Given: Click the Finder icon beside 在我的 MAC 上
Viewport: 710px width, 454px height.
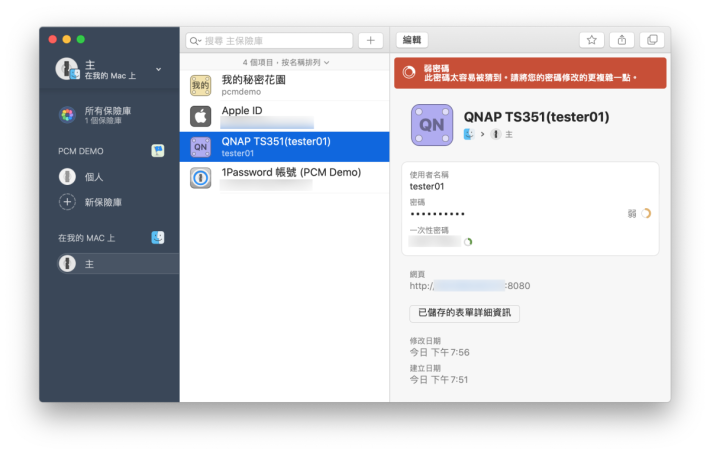Looking at the screenshot, I should click(x=158, y=237).
